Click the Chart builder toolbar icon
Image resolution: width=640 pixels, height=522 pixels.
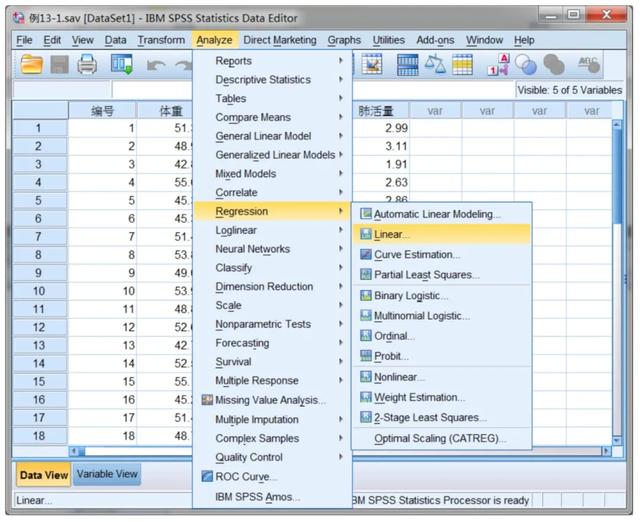coord(372,64)
